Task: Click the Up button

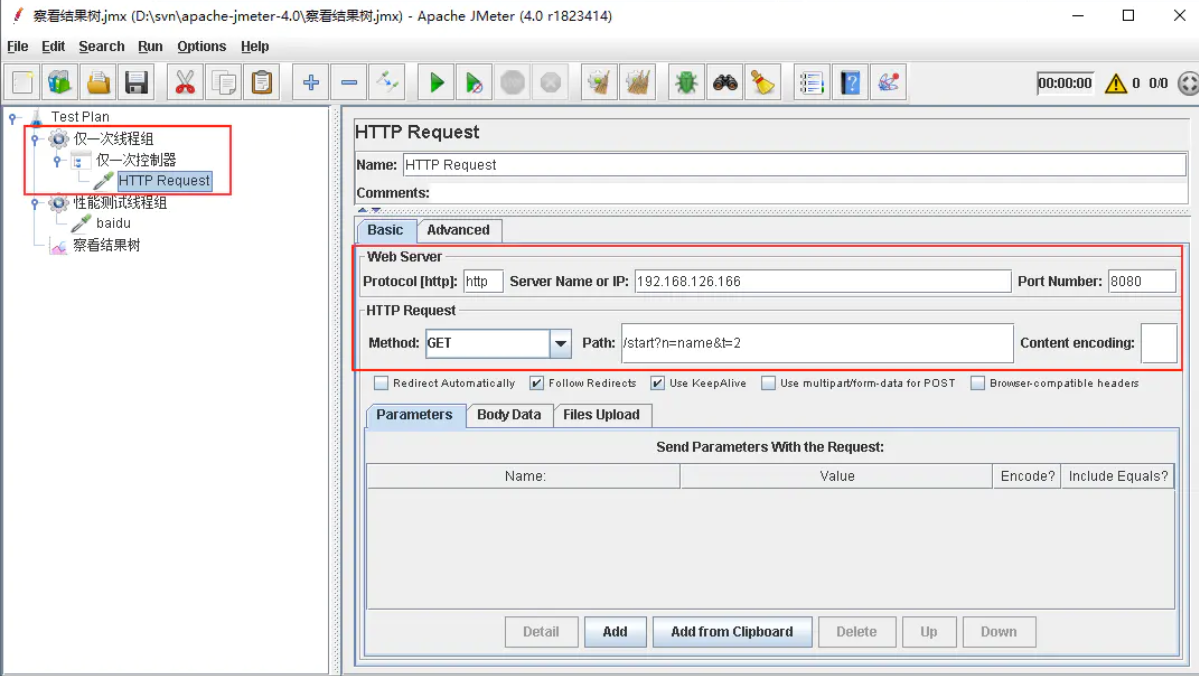Action: pyautogui.click(x=928, y=632)
